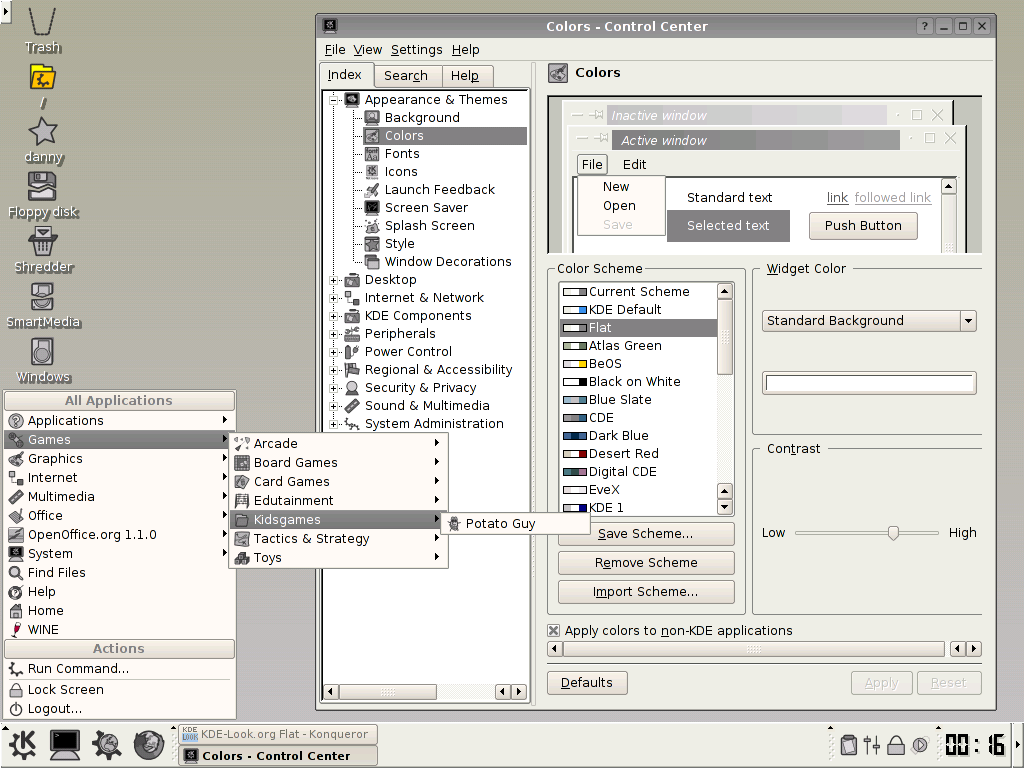
Task: Open the Standard Background widget color dropdown
Action: point(869,321)
